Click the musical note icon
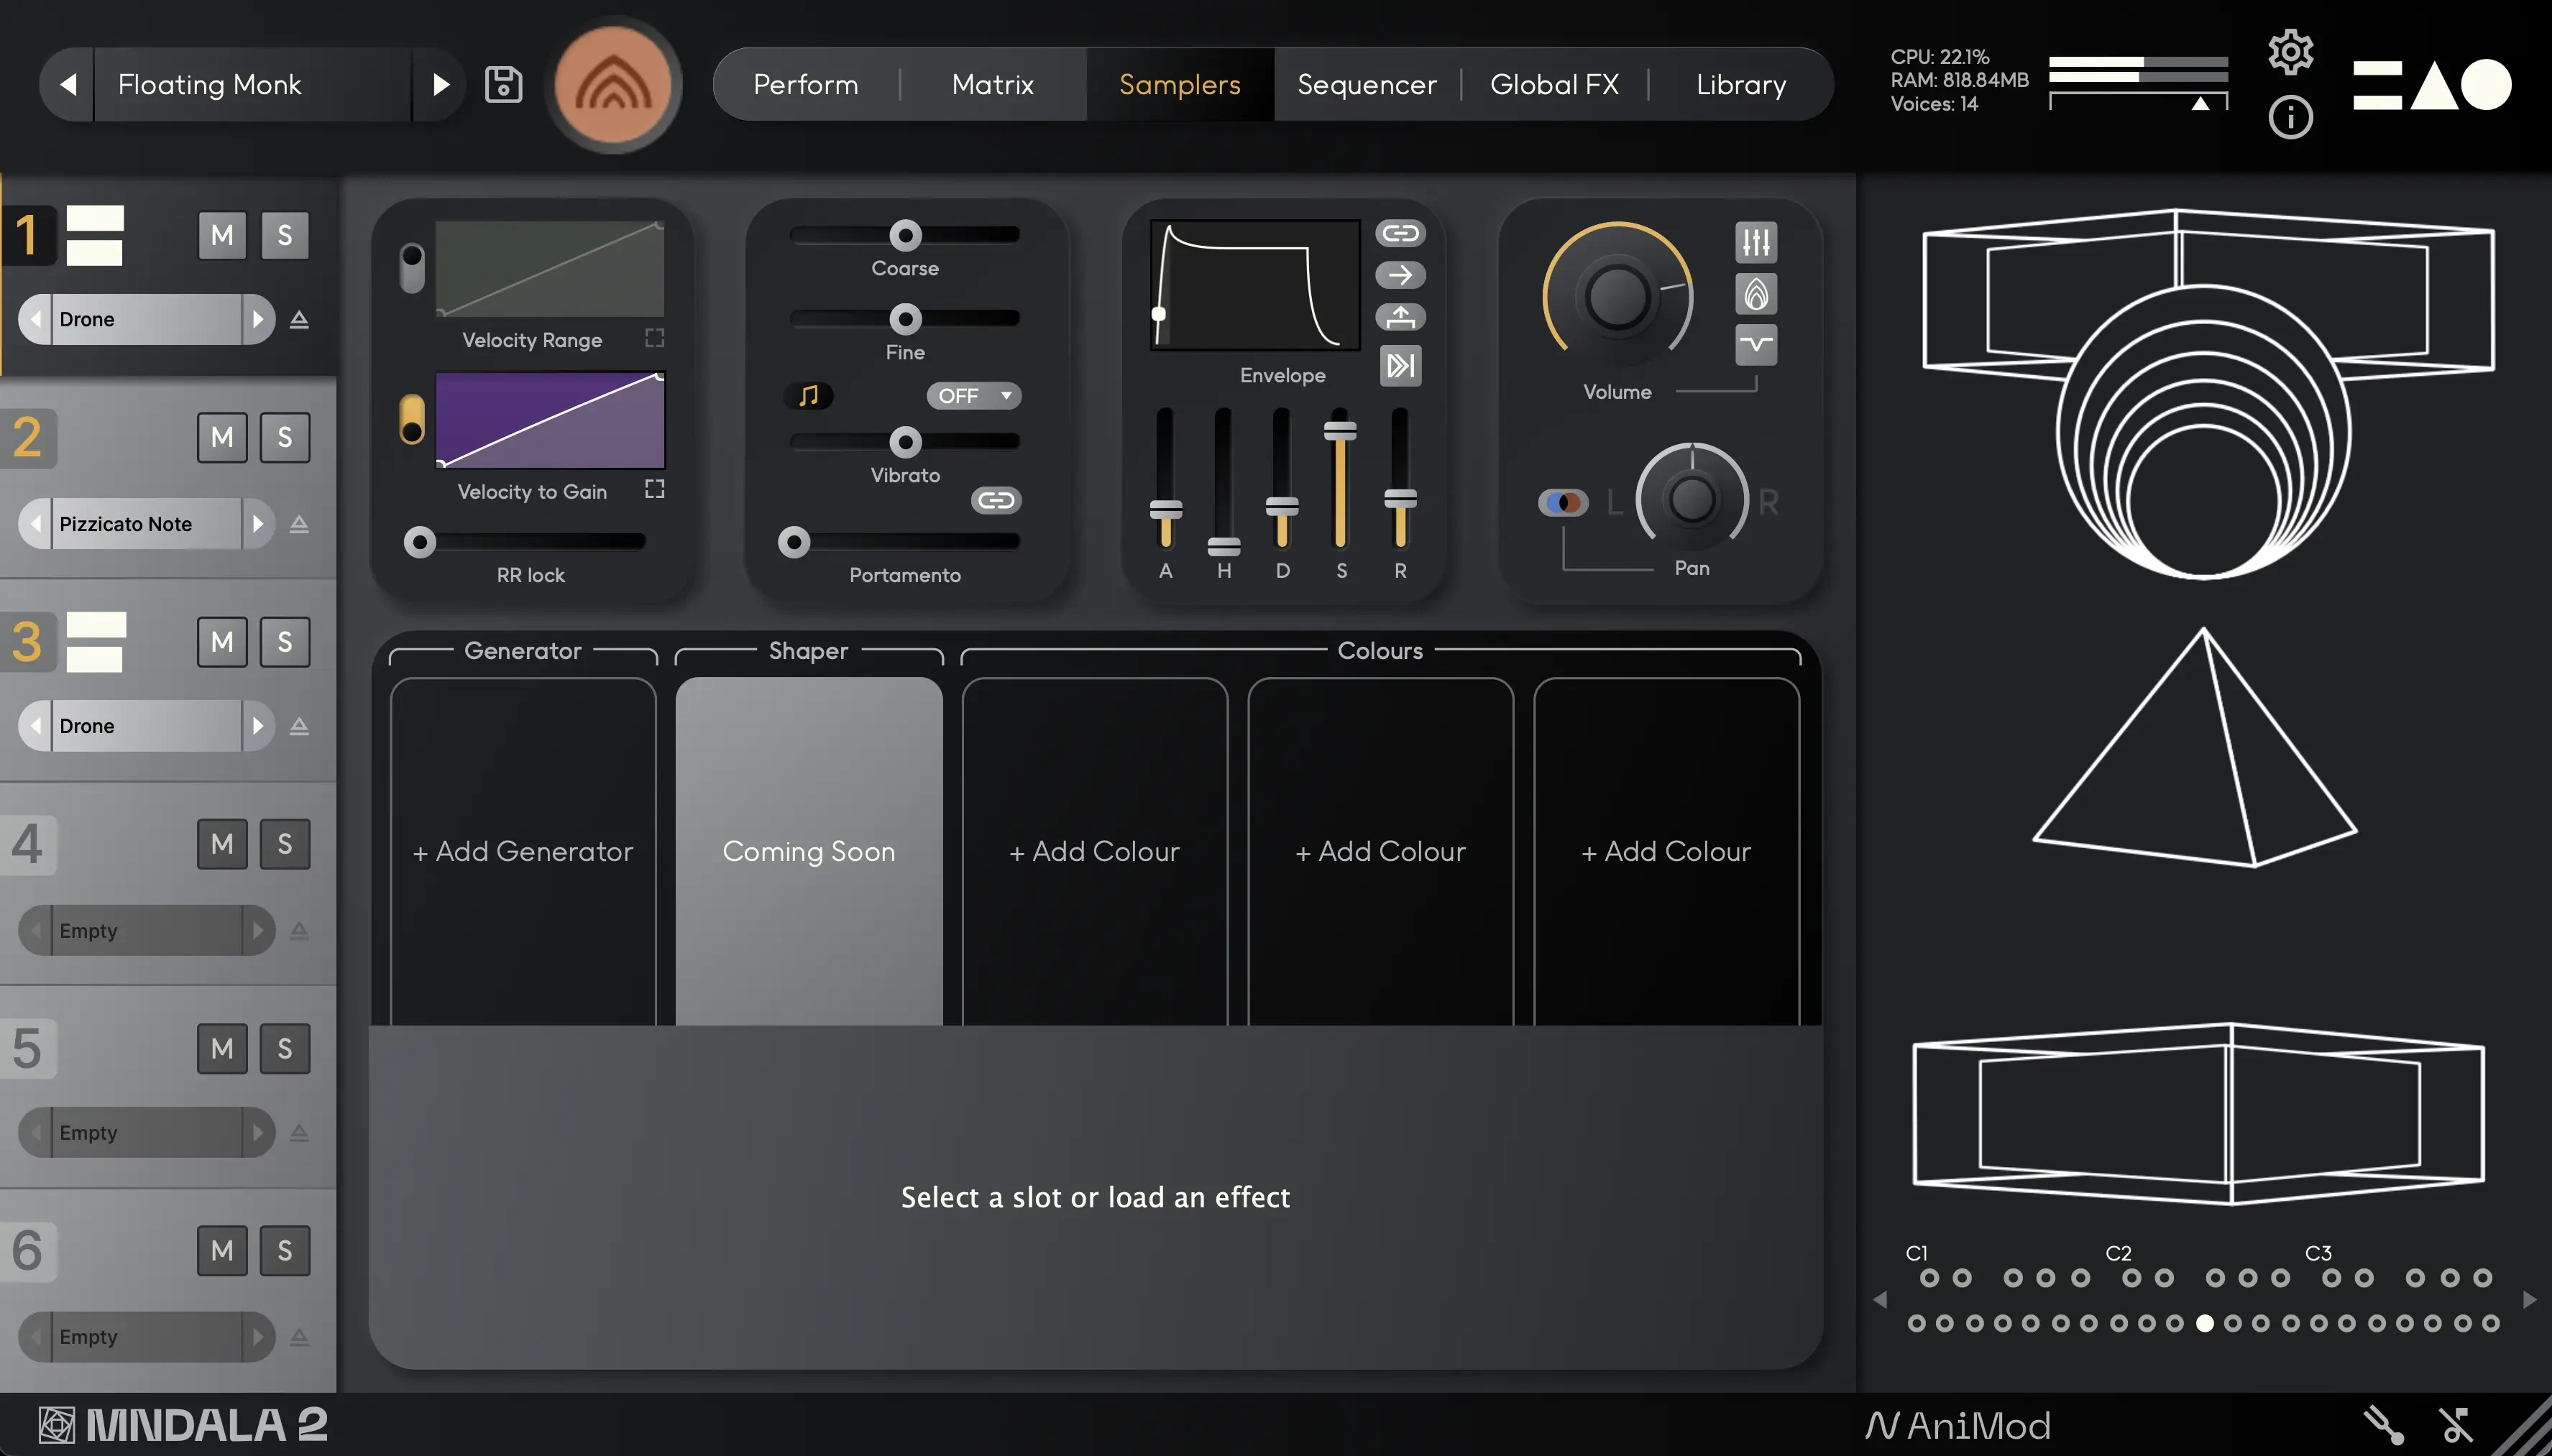 (x=809, y=396)
